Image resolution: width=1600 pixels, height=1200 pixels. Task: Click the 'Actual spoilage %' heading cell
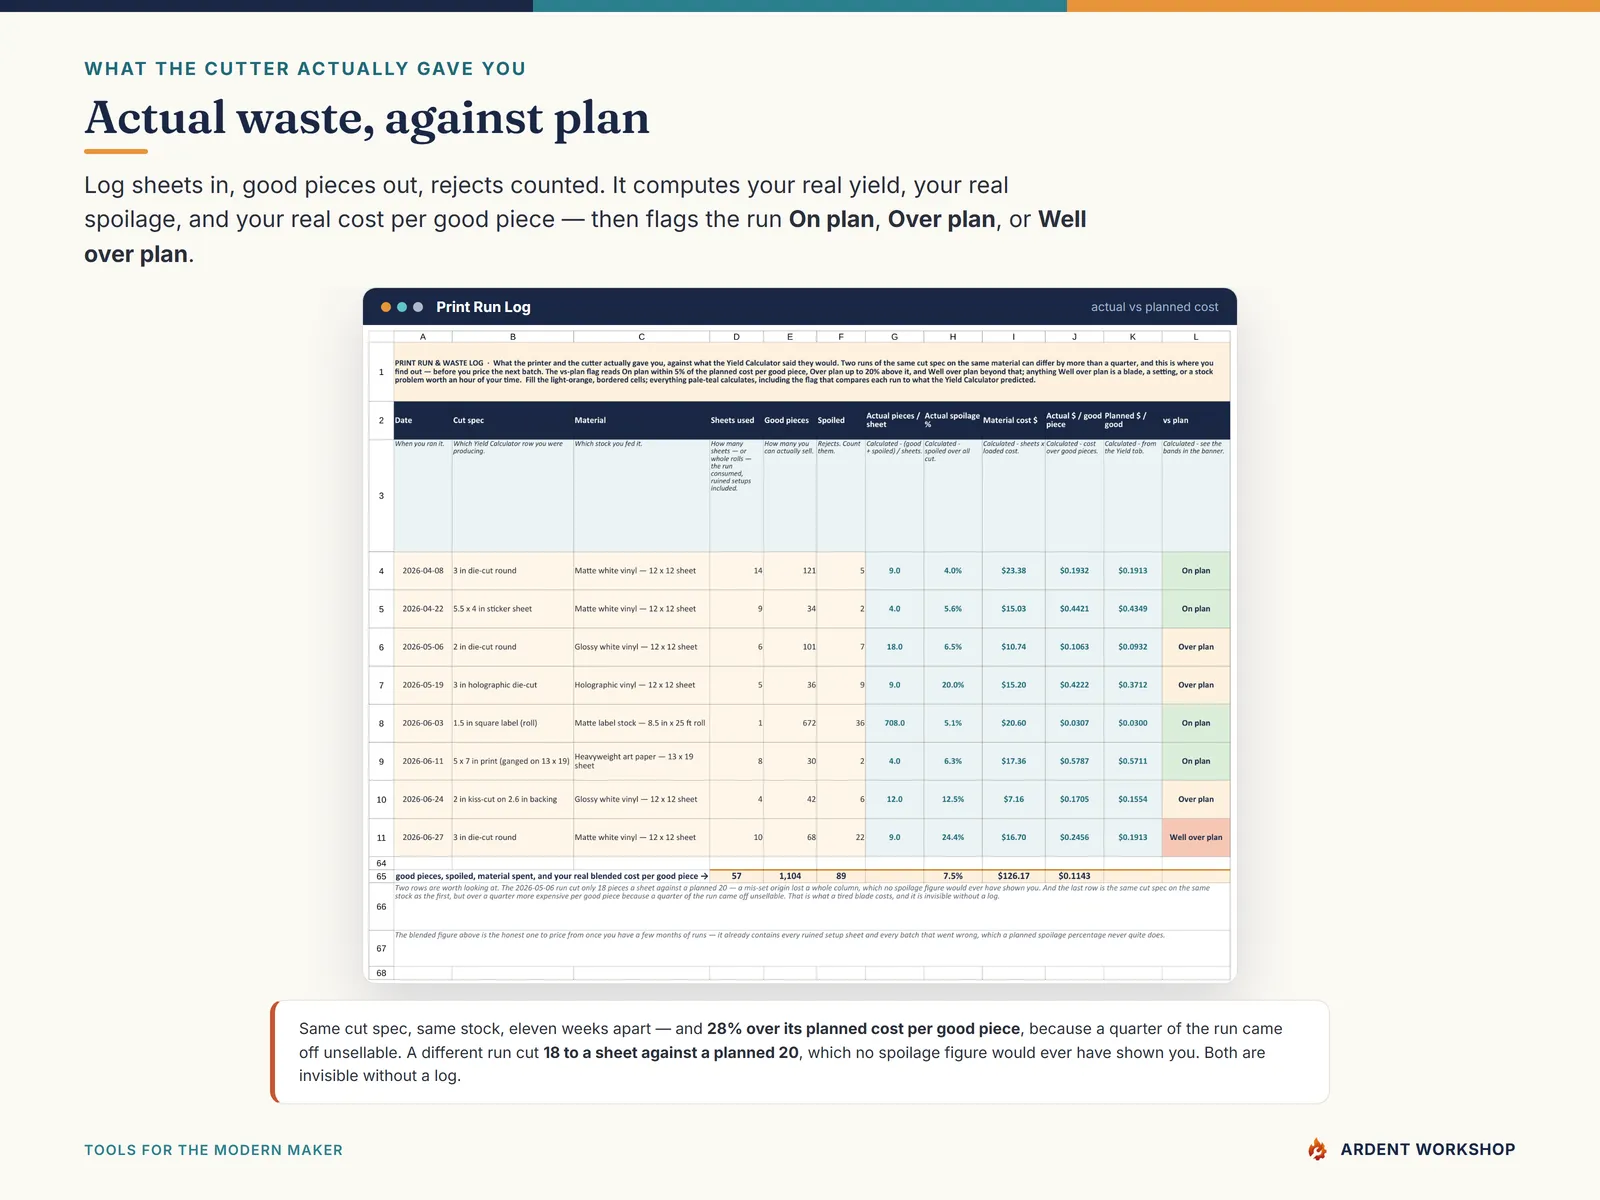(952, 420)
